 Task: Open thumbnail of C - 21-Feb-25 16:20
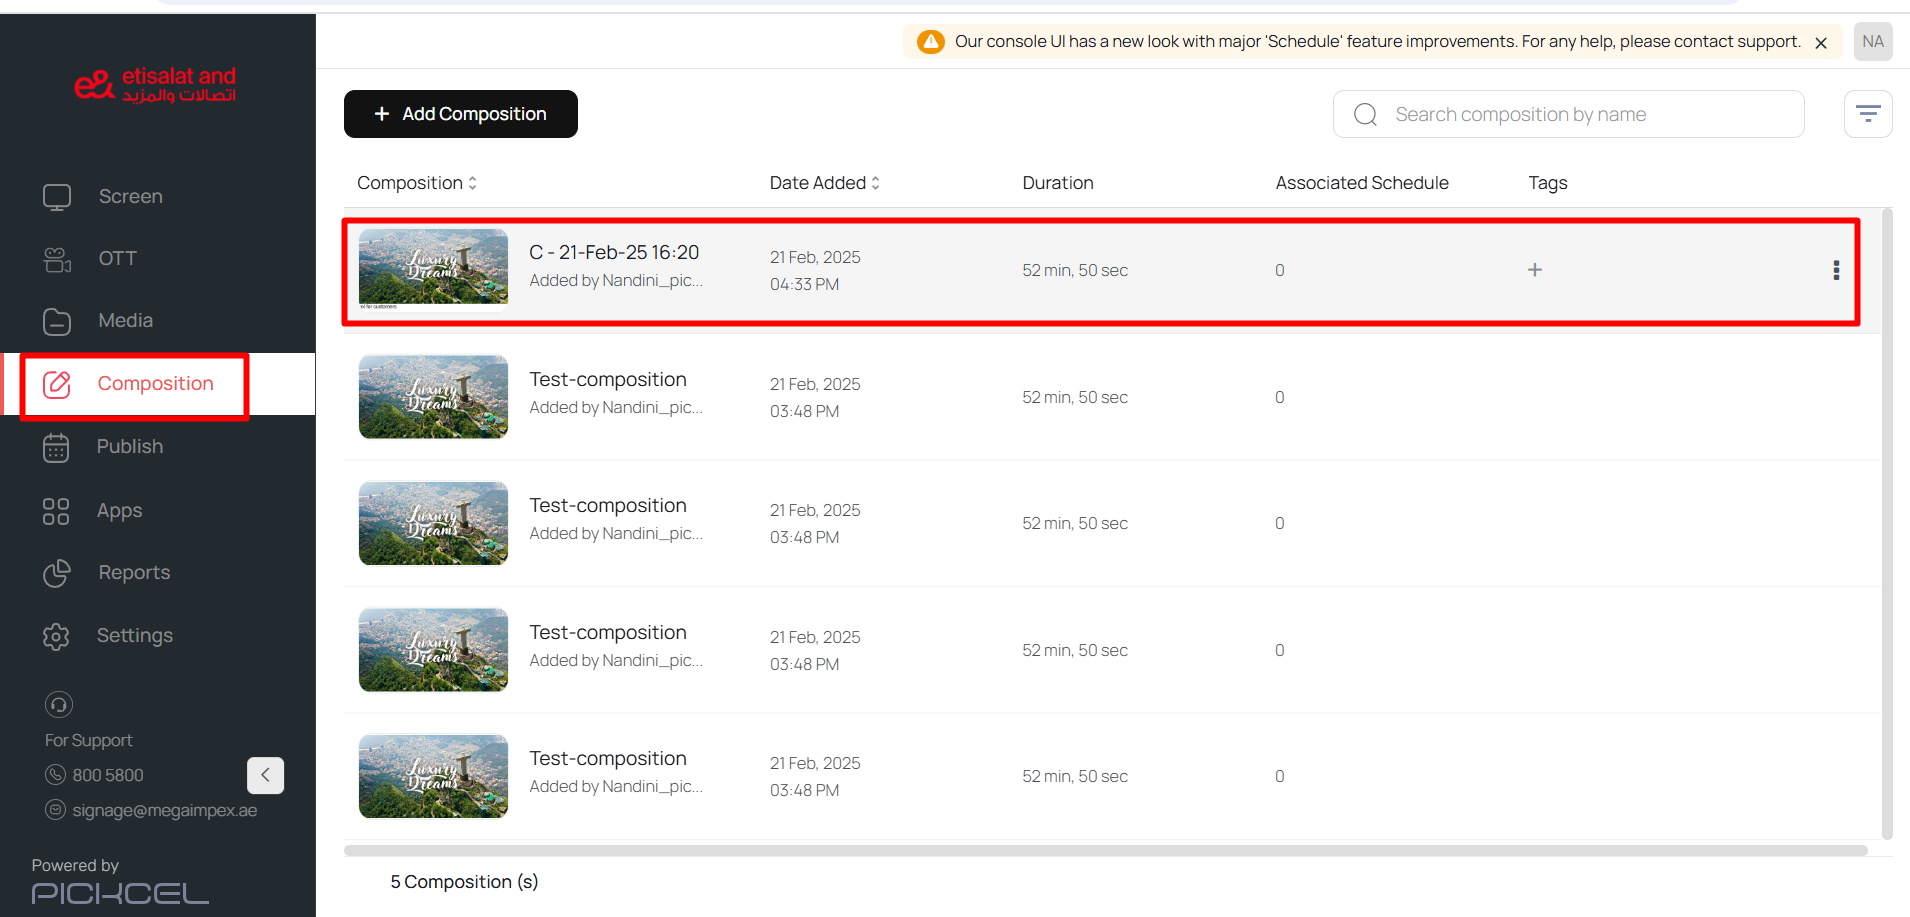[433, 268]
